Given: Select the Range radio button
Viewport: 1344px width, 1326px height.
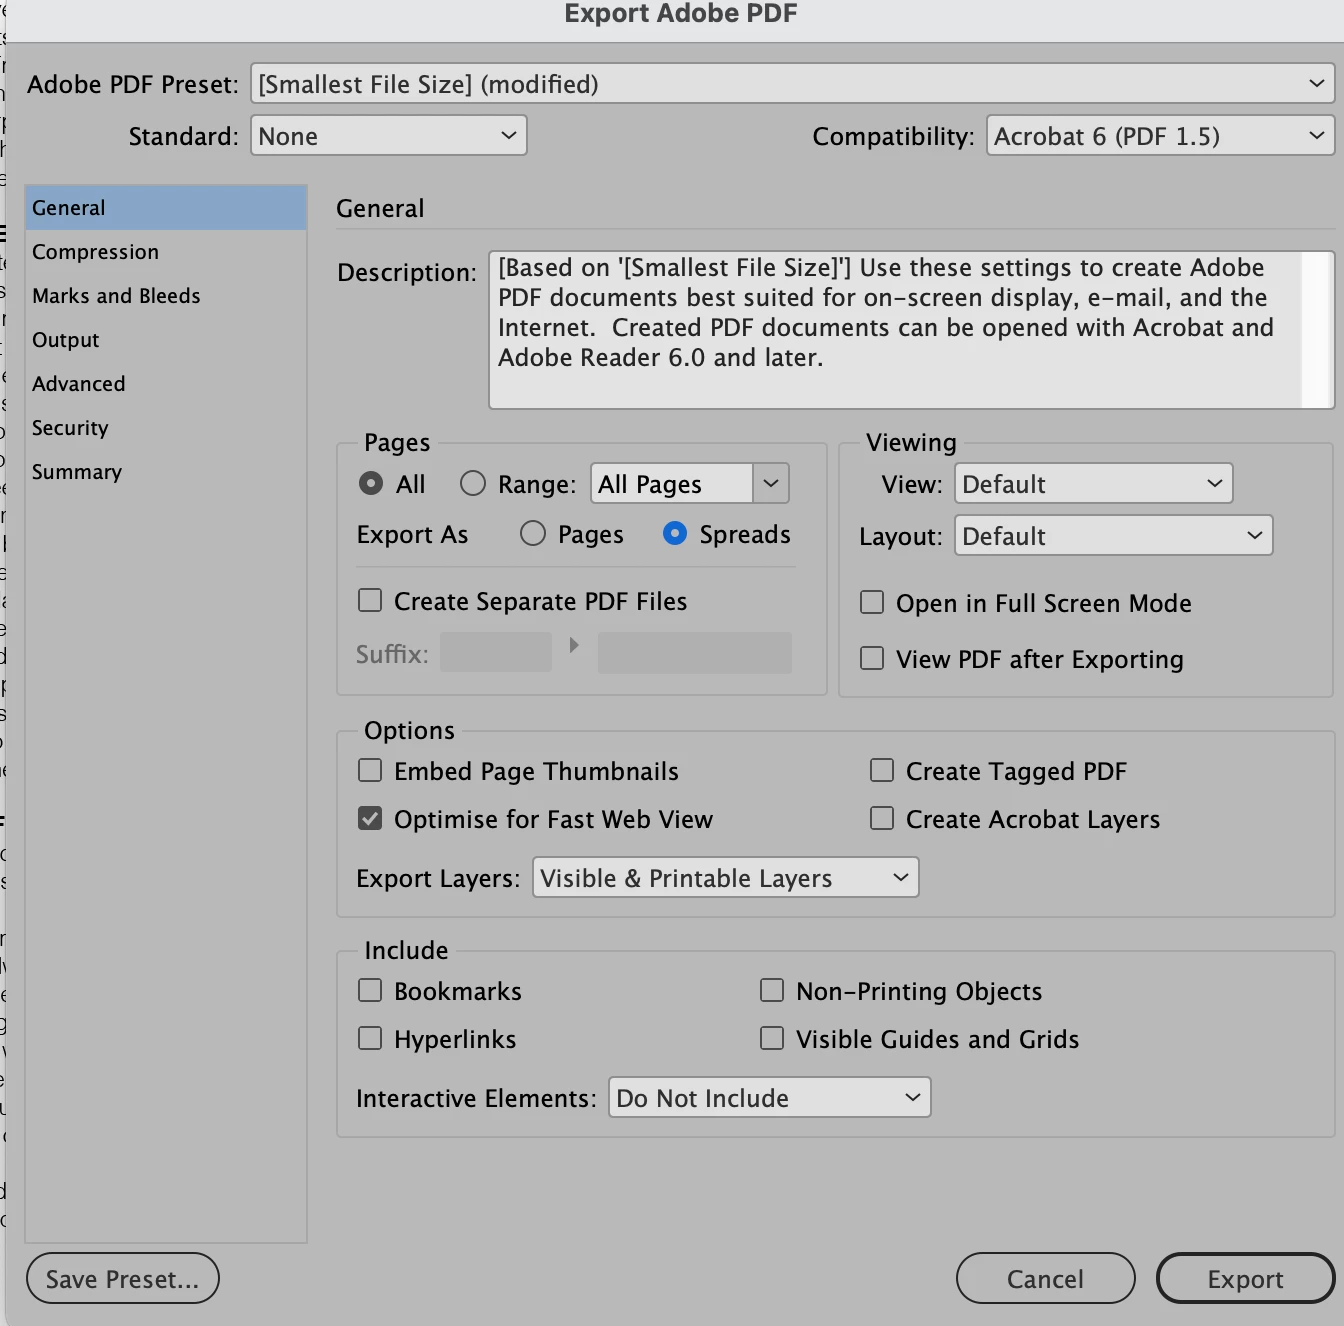Looking at the screenshot, I should (473, 484).
